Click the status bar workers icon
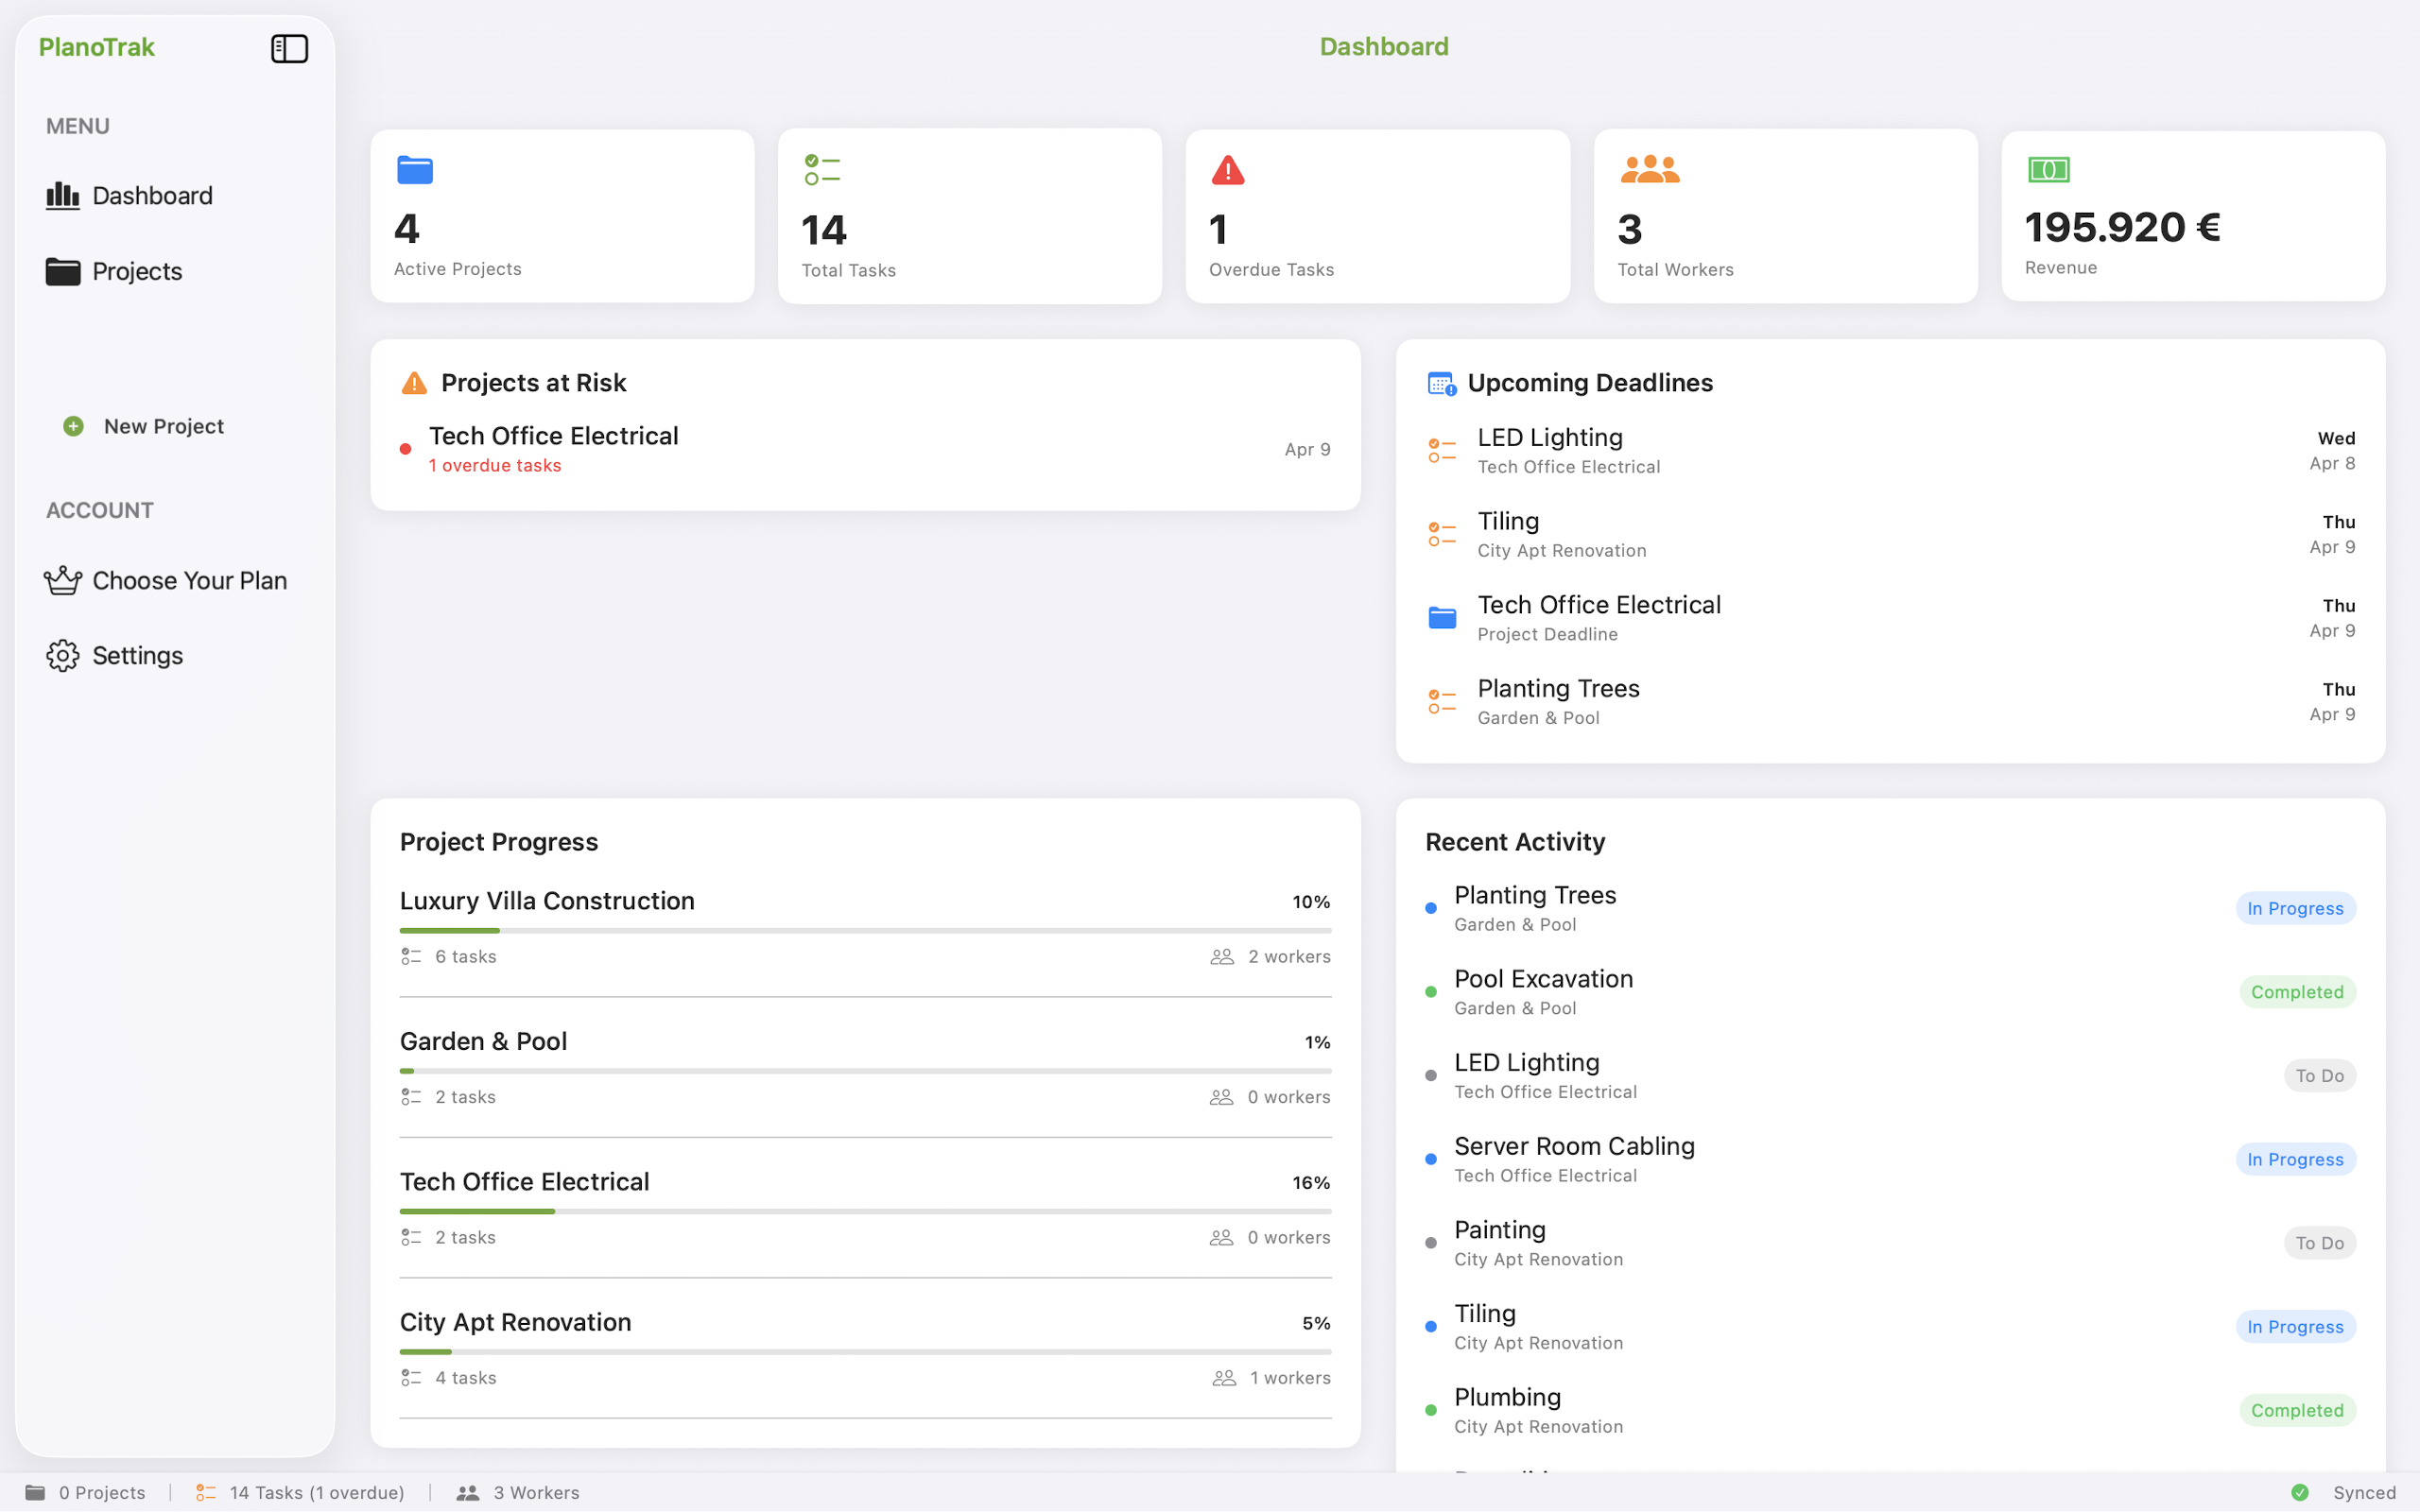This screenshot has height=1512, width=2420. [x=467, y=1492]
